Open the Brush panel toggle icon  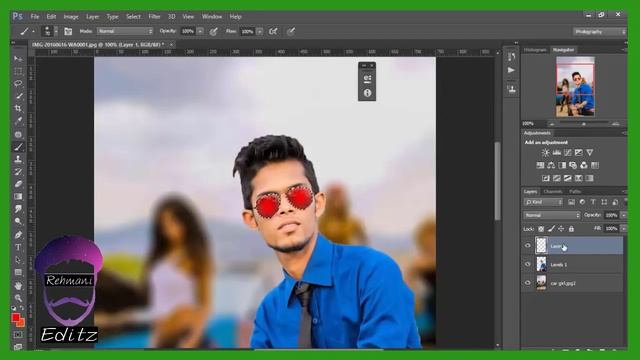pos(68,31)
